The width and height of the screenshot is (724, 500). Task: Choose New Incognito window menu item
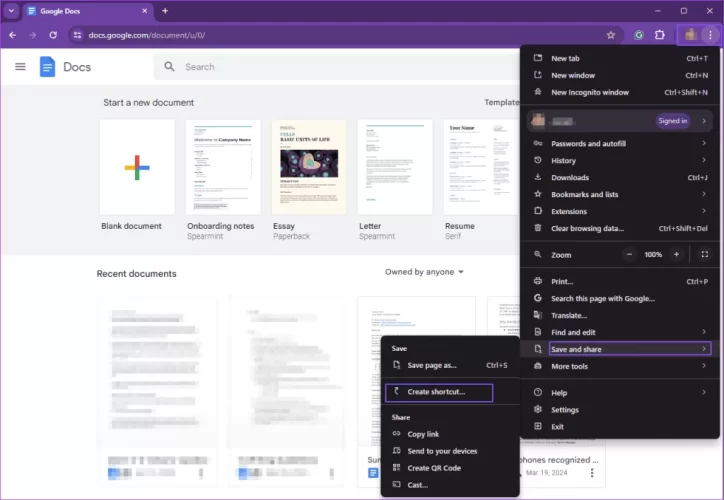590,92
